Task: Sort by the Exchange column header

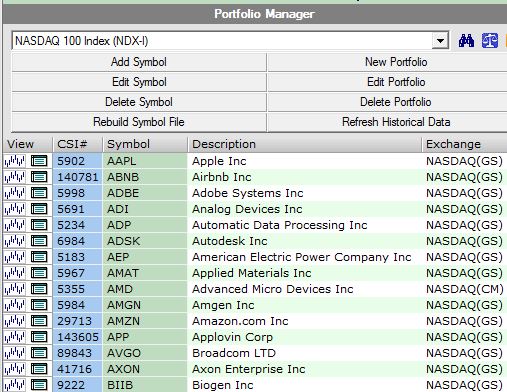Action: (465, 144)
